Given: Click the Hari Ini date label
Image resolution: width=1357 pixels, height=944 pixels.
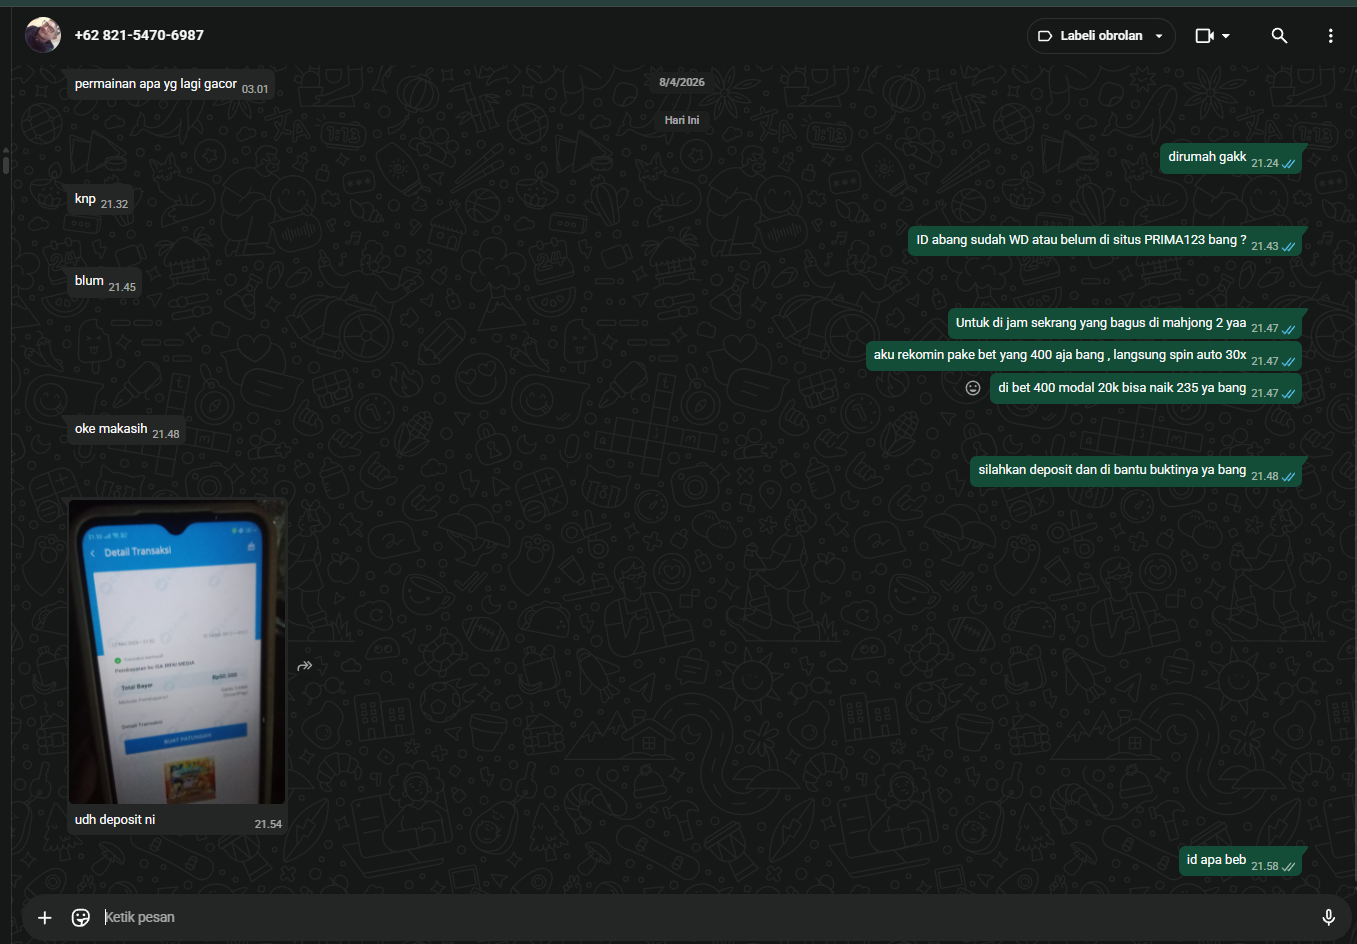Looking at the screenshot, I should tap(682, 120).
